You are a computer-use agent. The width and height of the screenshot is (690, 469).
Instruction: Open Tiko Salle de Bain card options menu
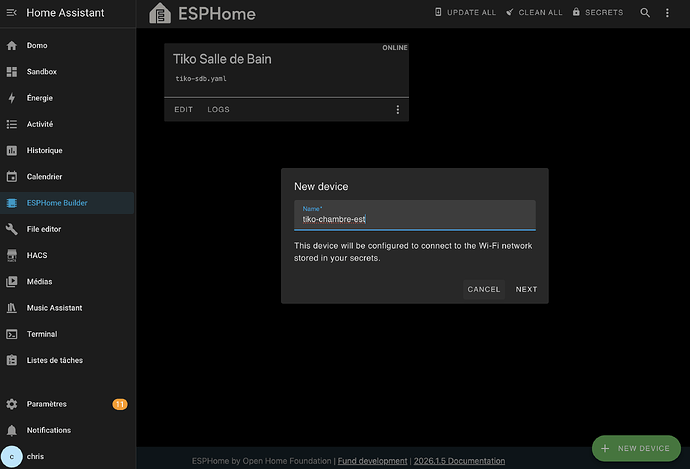point(397,110)
